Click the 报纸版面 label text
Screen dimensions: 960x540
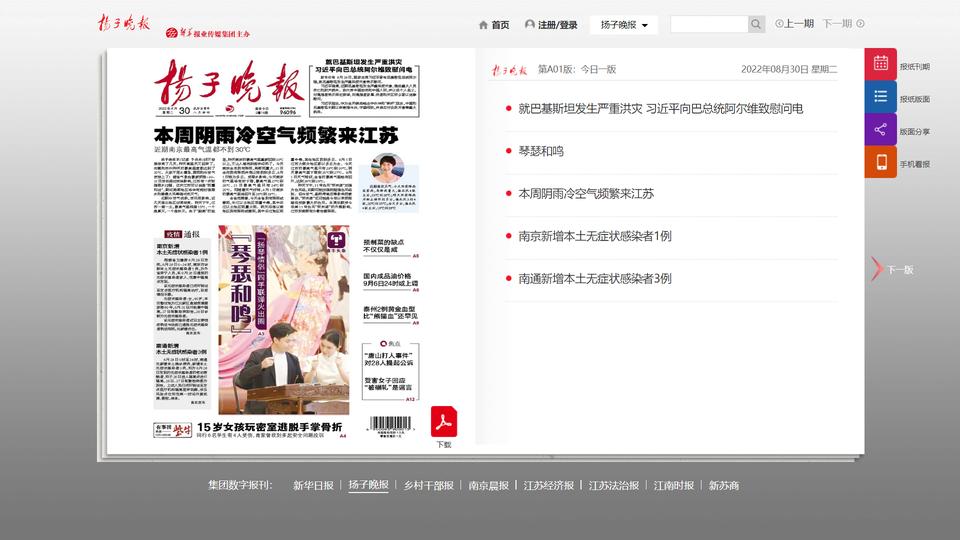coord(915,99)
